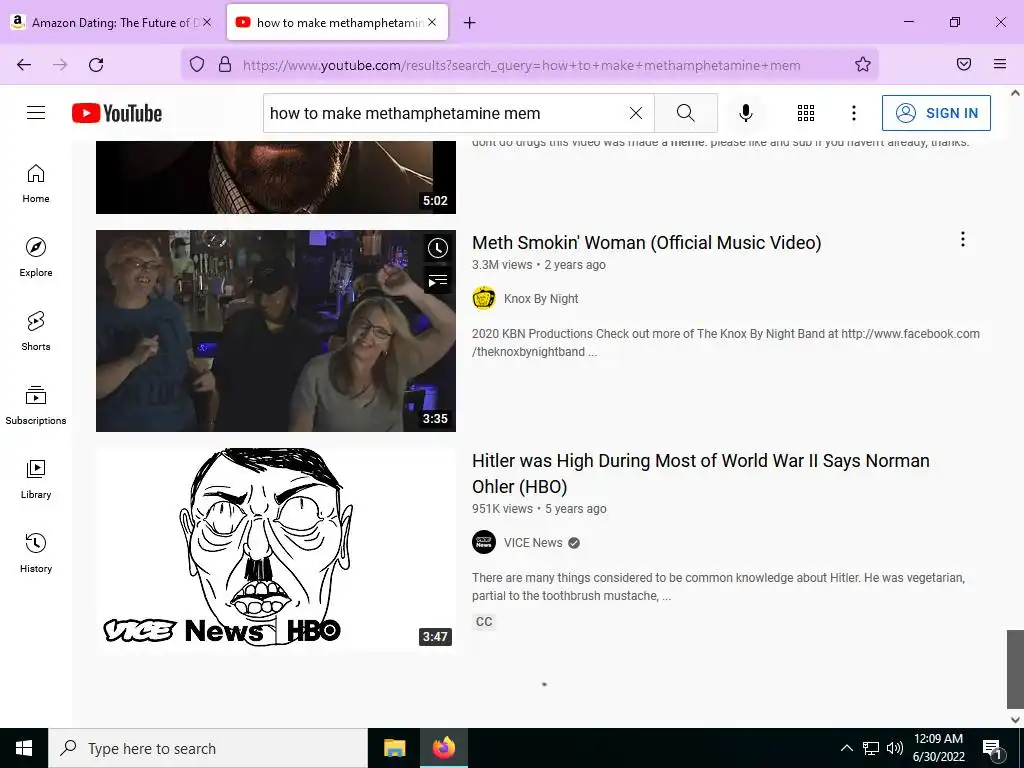Screen dimensions: 1024x768
Task: Click '3.3M views • 2 years ago' text
Action: click(539, 264)
